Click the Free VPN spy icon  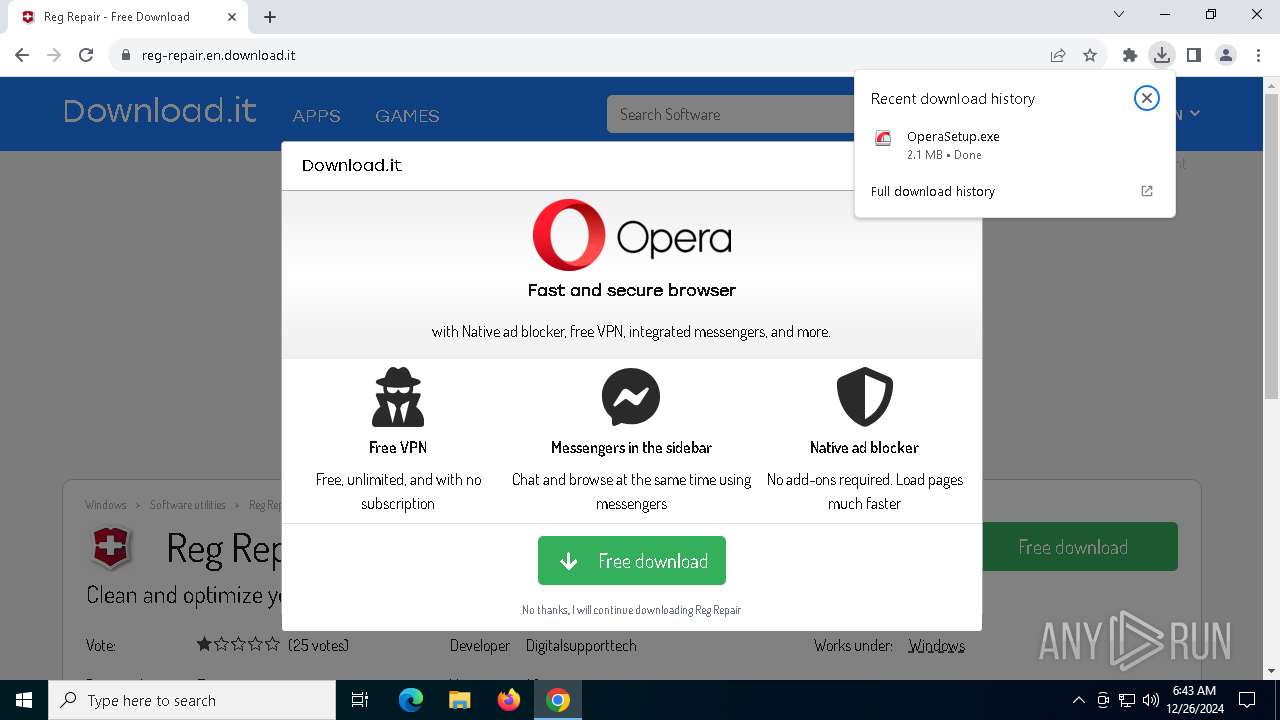click(x=398, y=397)
